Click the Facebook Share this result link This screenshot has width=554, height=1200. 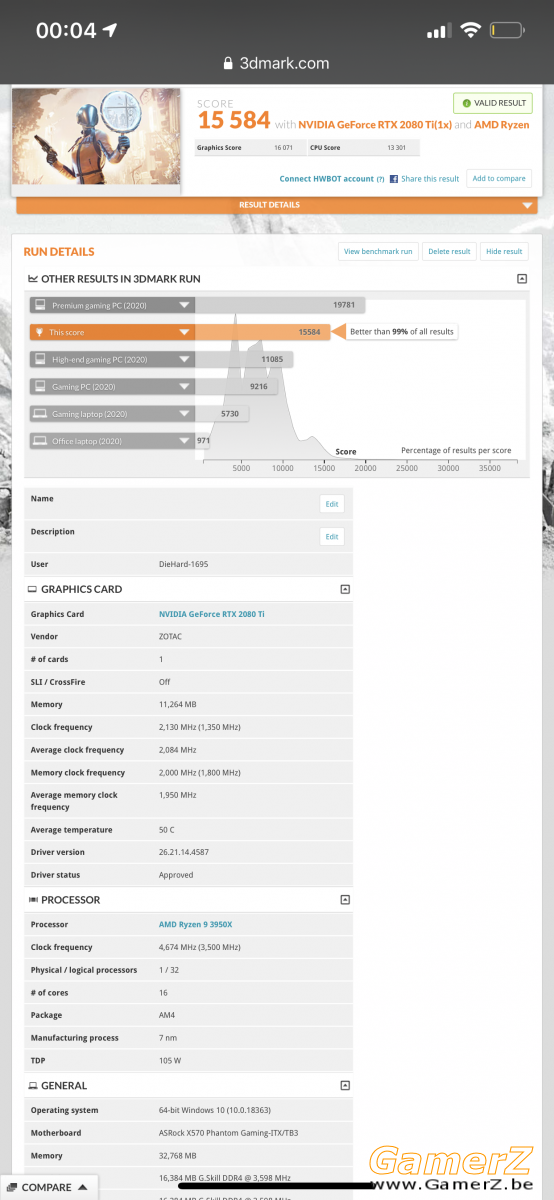tap(424, 179)
